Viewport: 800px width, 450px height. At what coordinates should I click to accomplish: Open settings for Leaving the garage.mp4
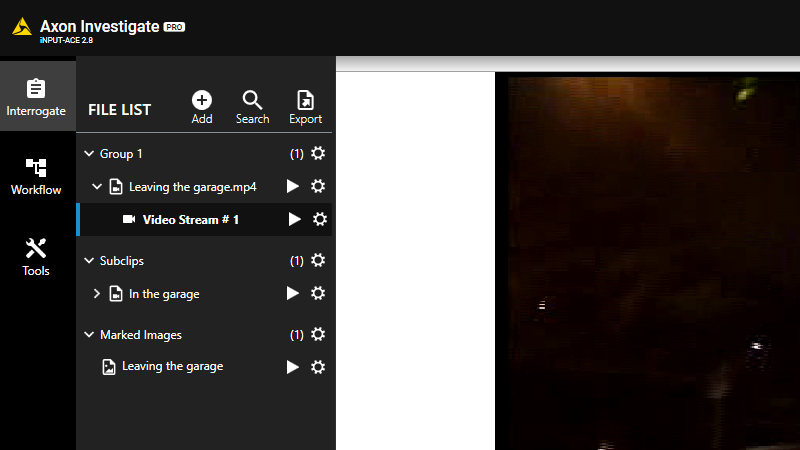click(318, 186)
